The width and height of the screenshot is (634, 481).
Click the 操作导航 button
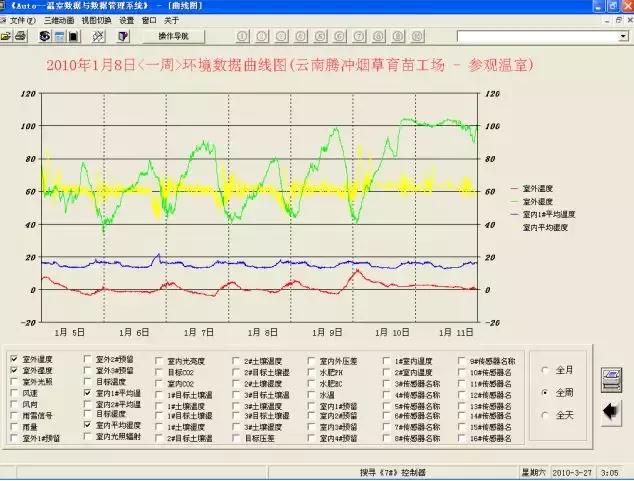click(180, 37)
